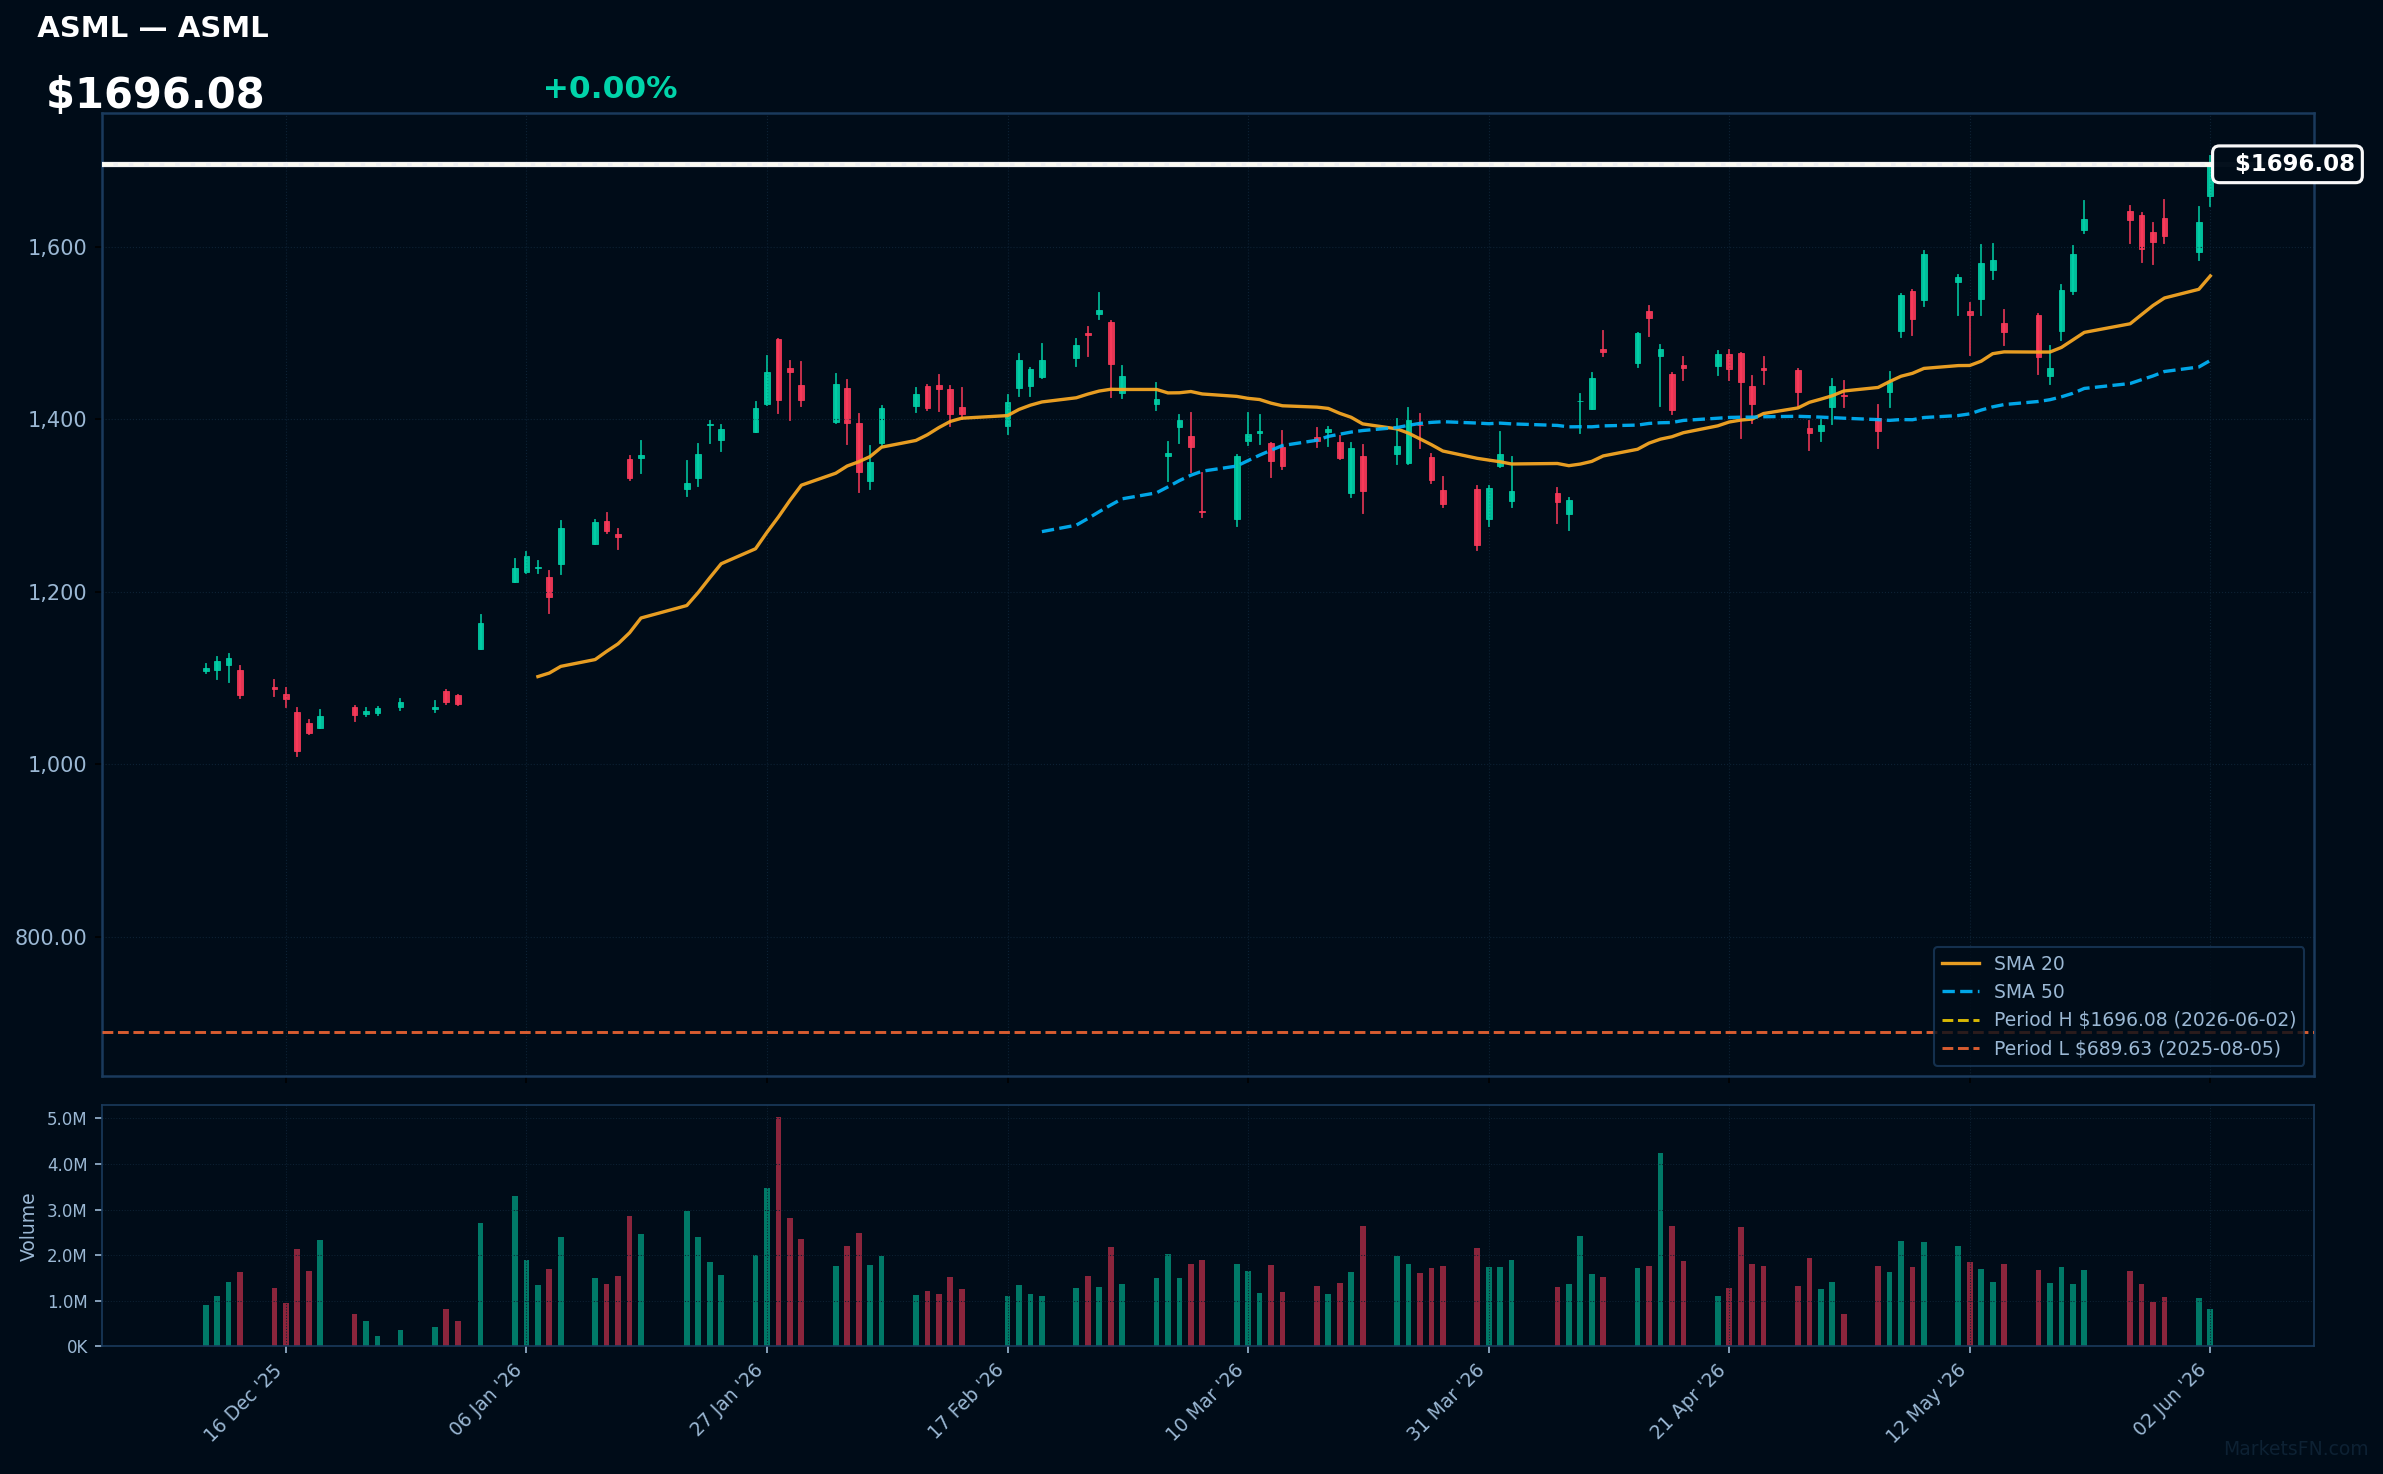Click the 10 Mar '26 date label
The image size is (2383, 1474).
[x=1204, y=1402]
